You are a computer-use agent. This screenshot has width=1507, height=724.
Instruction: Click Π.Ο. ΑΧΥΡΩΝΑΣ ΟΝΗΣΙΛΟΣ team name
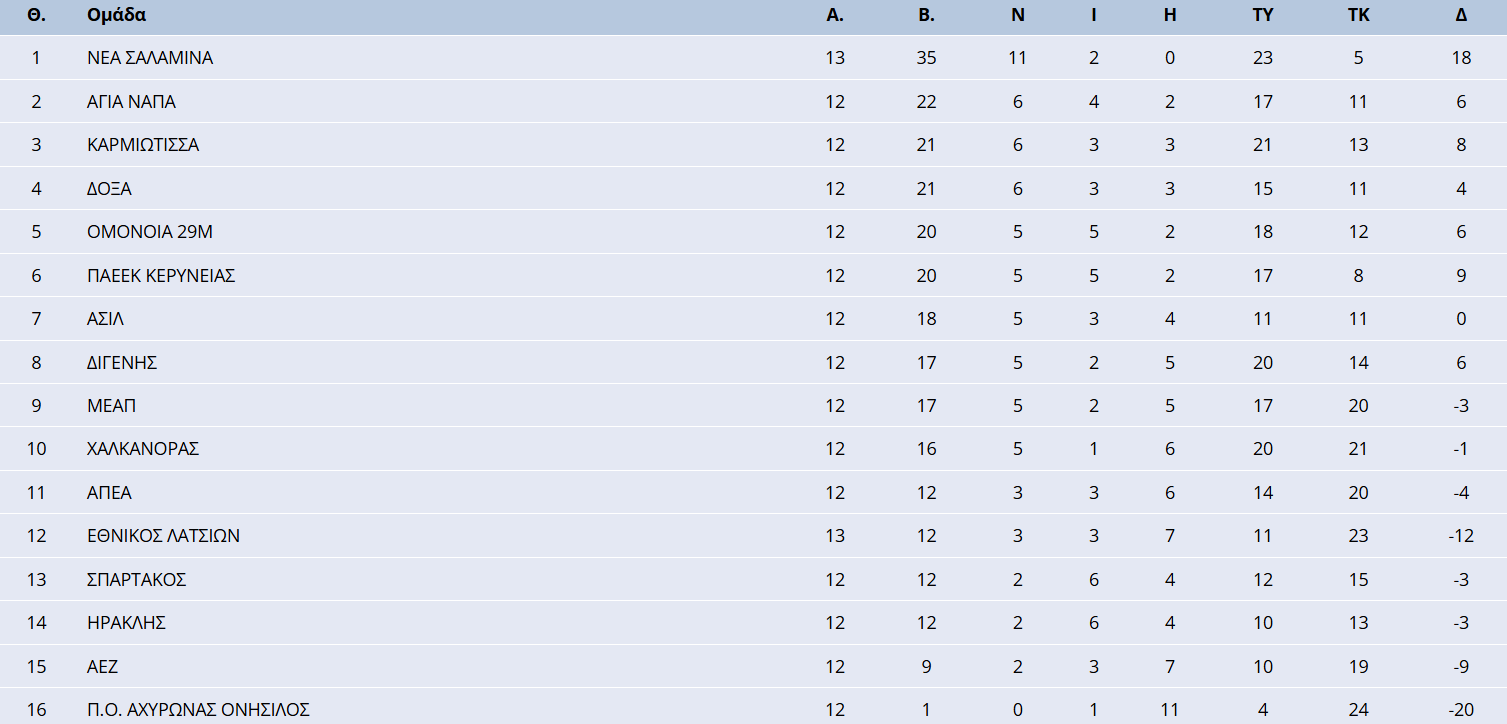tap(198, 710)
